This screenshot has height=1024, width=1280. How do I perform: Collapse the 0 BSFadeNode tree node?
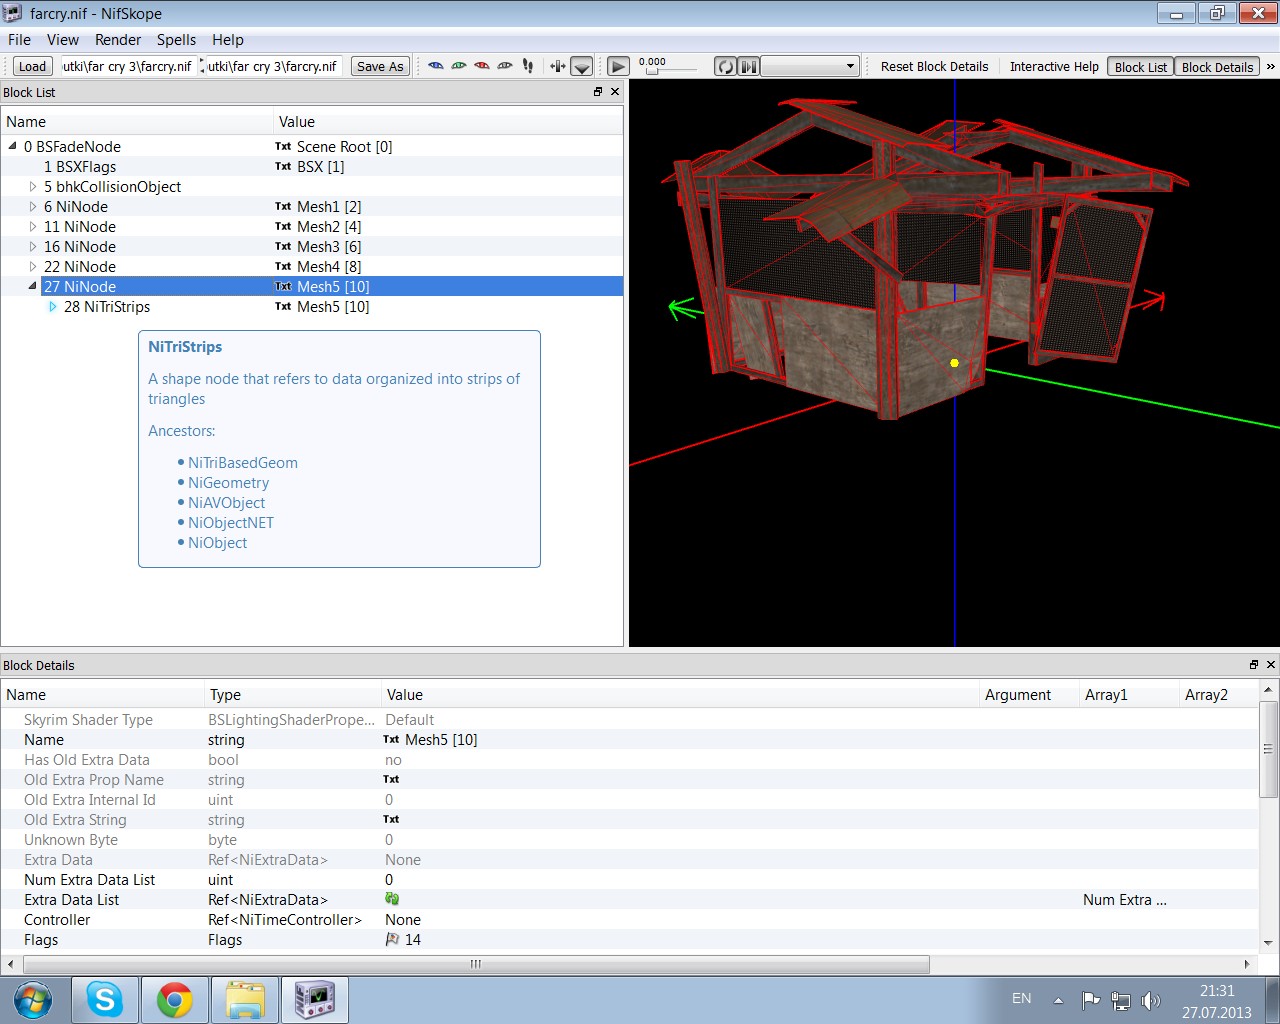[13, 146]
